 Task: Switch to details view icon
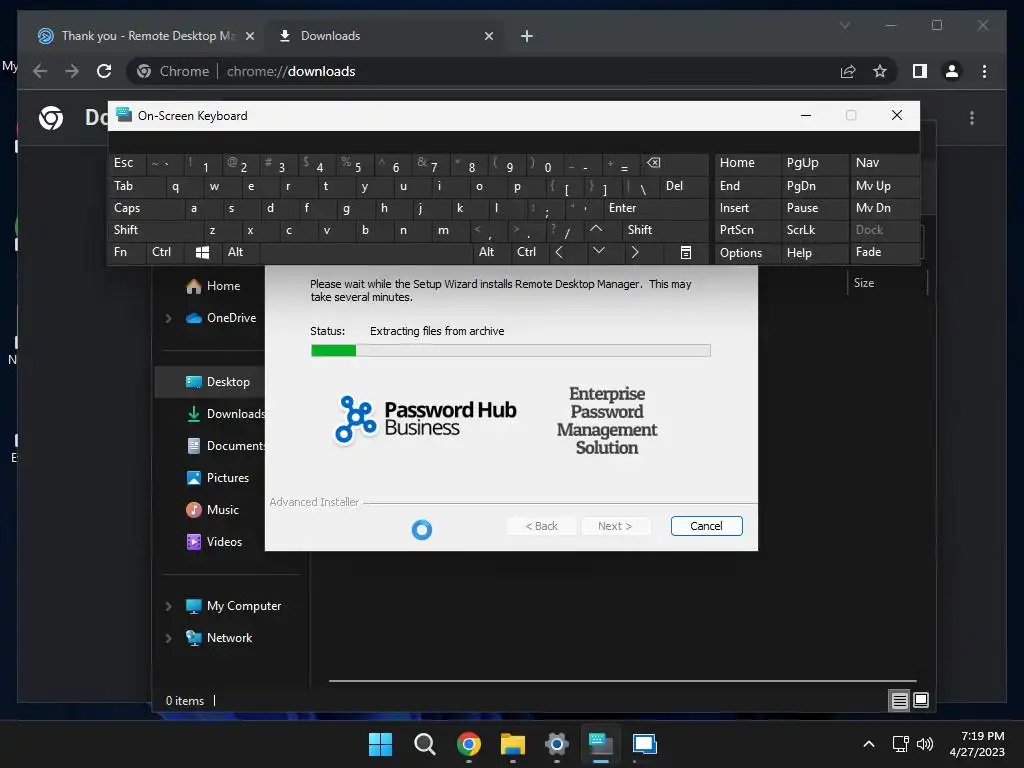899,701
